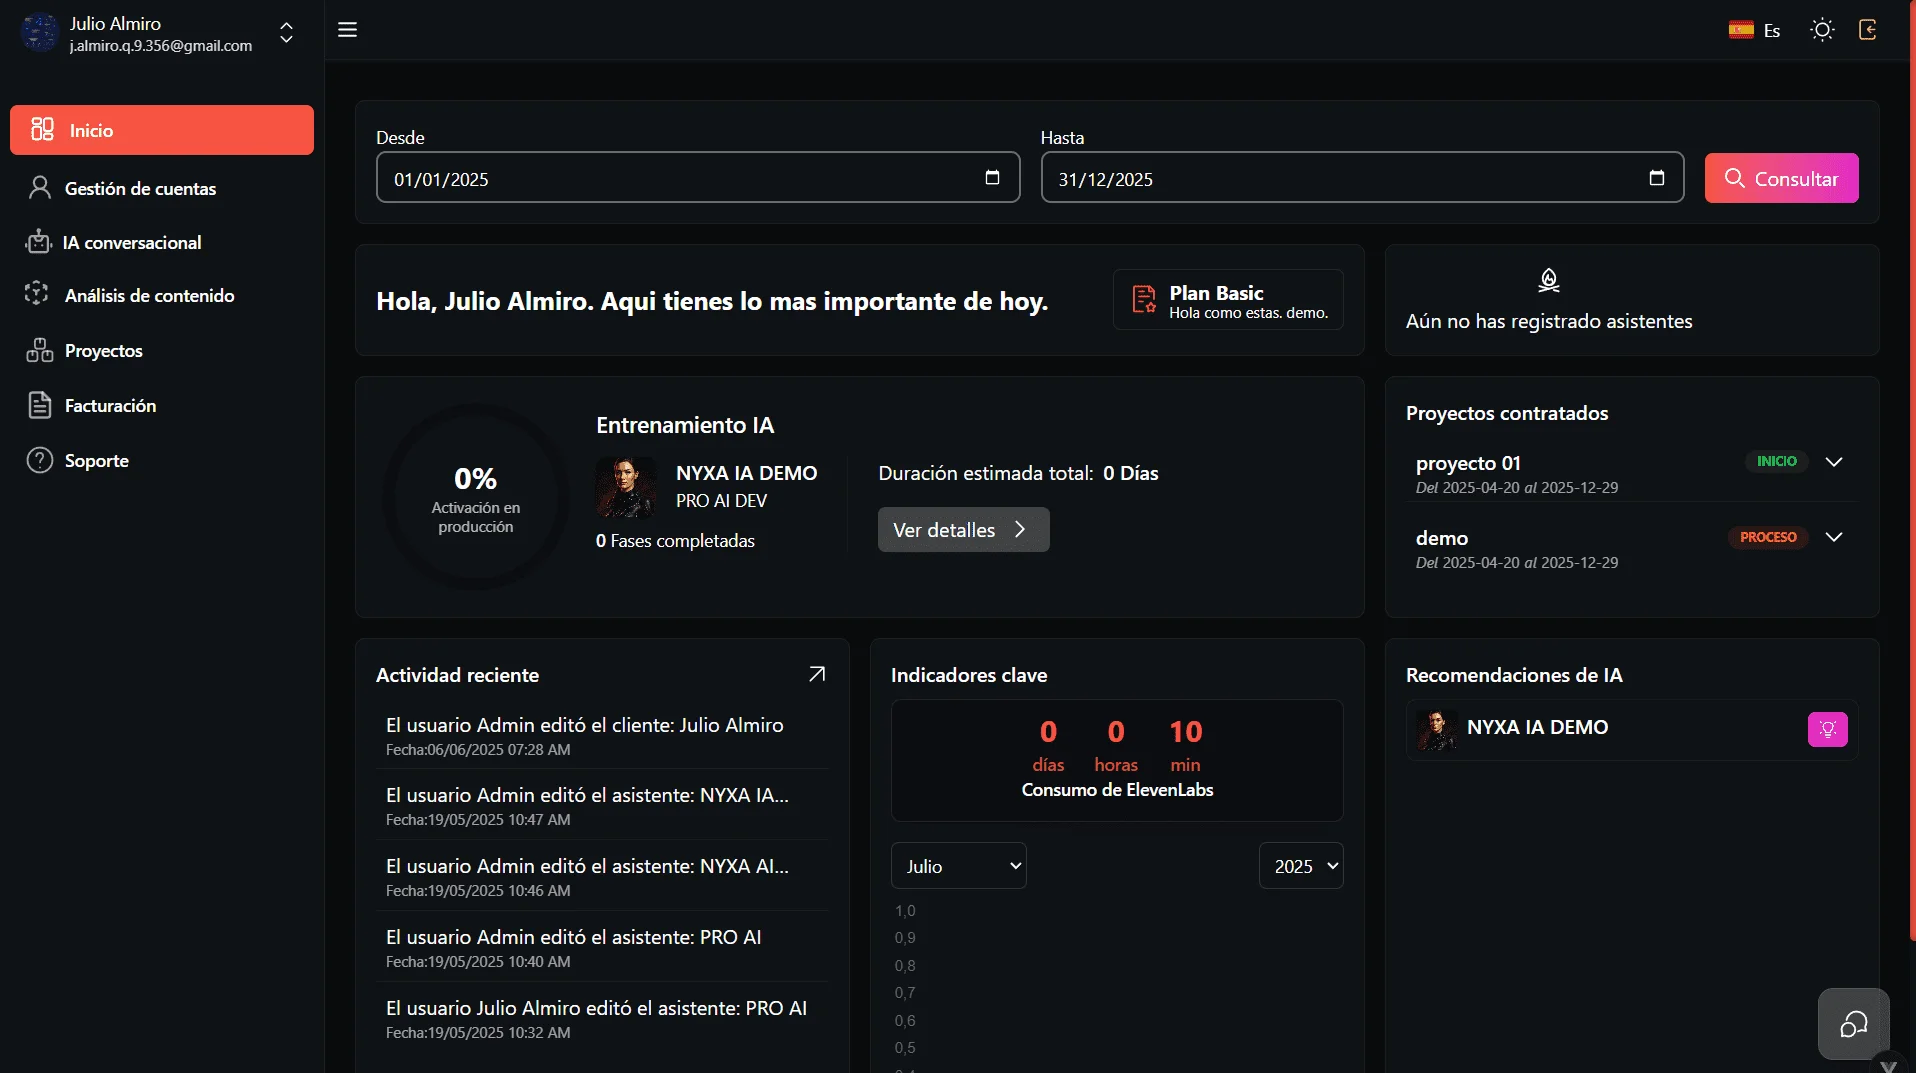Click the logout icon in top bar
The height and width of the screenshot is (1073, 1916).
click(1867, 30)
